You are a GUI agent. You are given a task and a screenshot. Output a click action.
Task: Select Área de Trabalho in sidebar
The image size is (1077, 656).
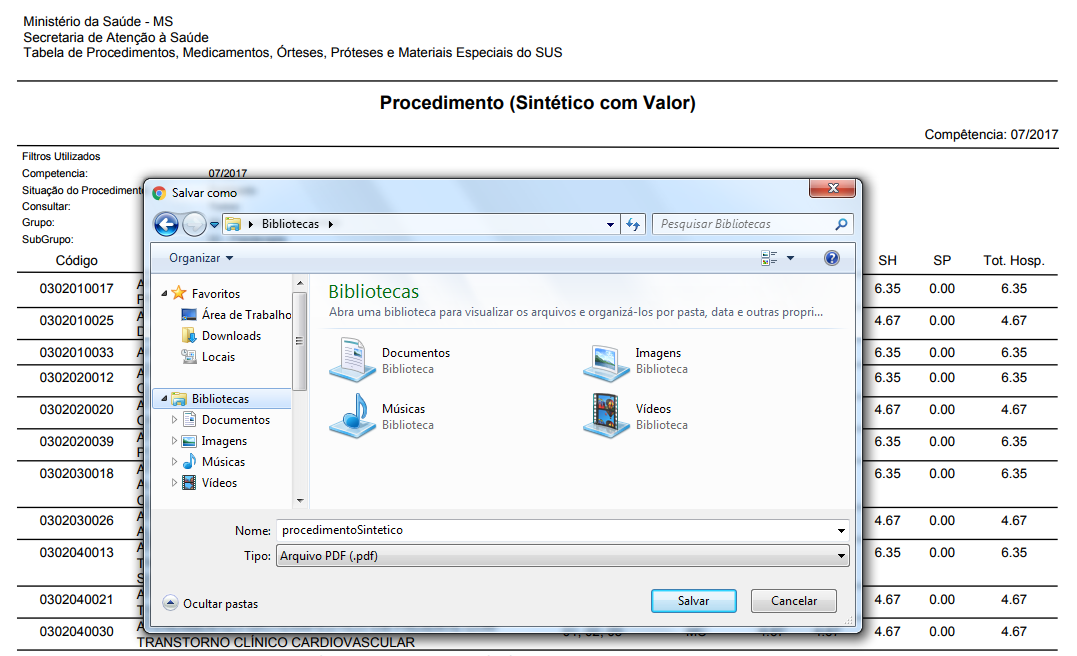[245, 315]
